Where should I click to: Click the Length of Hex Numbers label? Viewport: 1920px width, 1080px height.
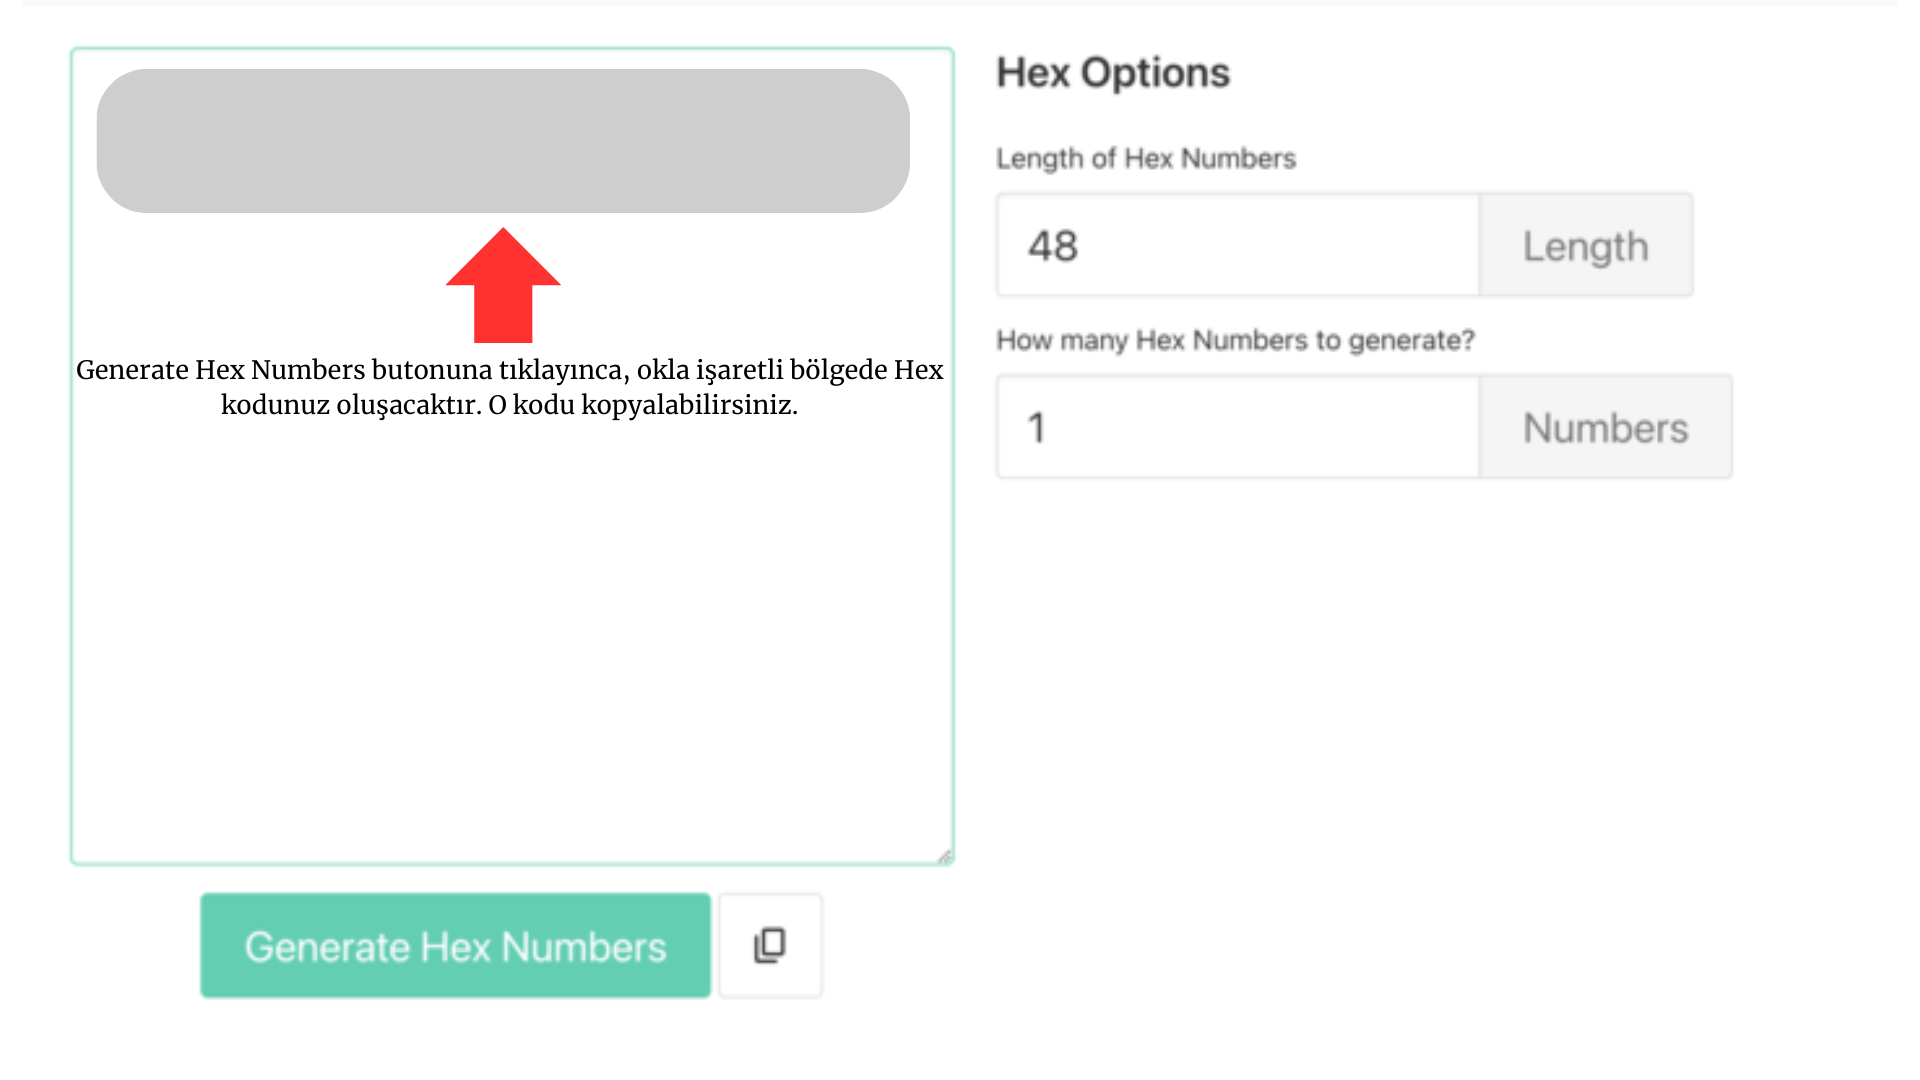pyautogui.click(x=1146, y=159)
